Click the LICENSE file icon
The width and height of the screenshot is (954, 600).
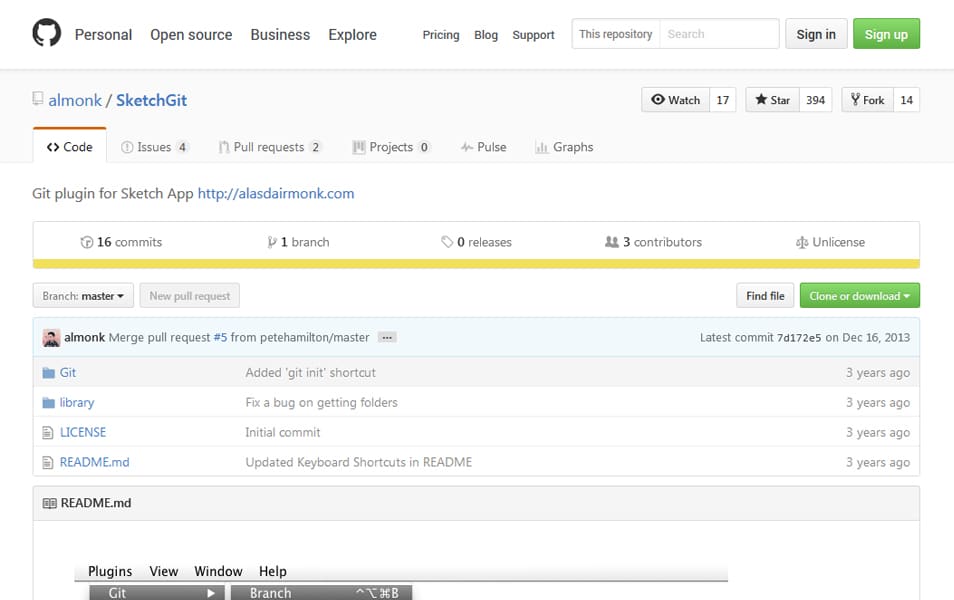pyautogui.click(x=48, y=433)
